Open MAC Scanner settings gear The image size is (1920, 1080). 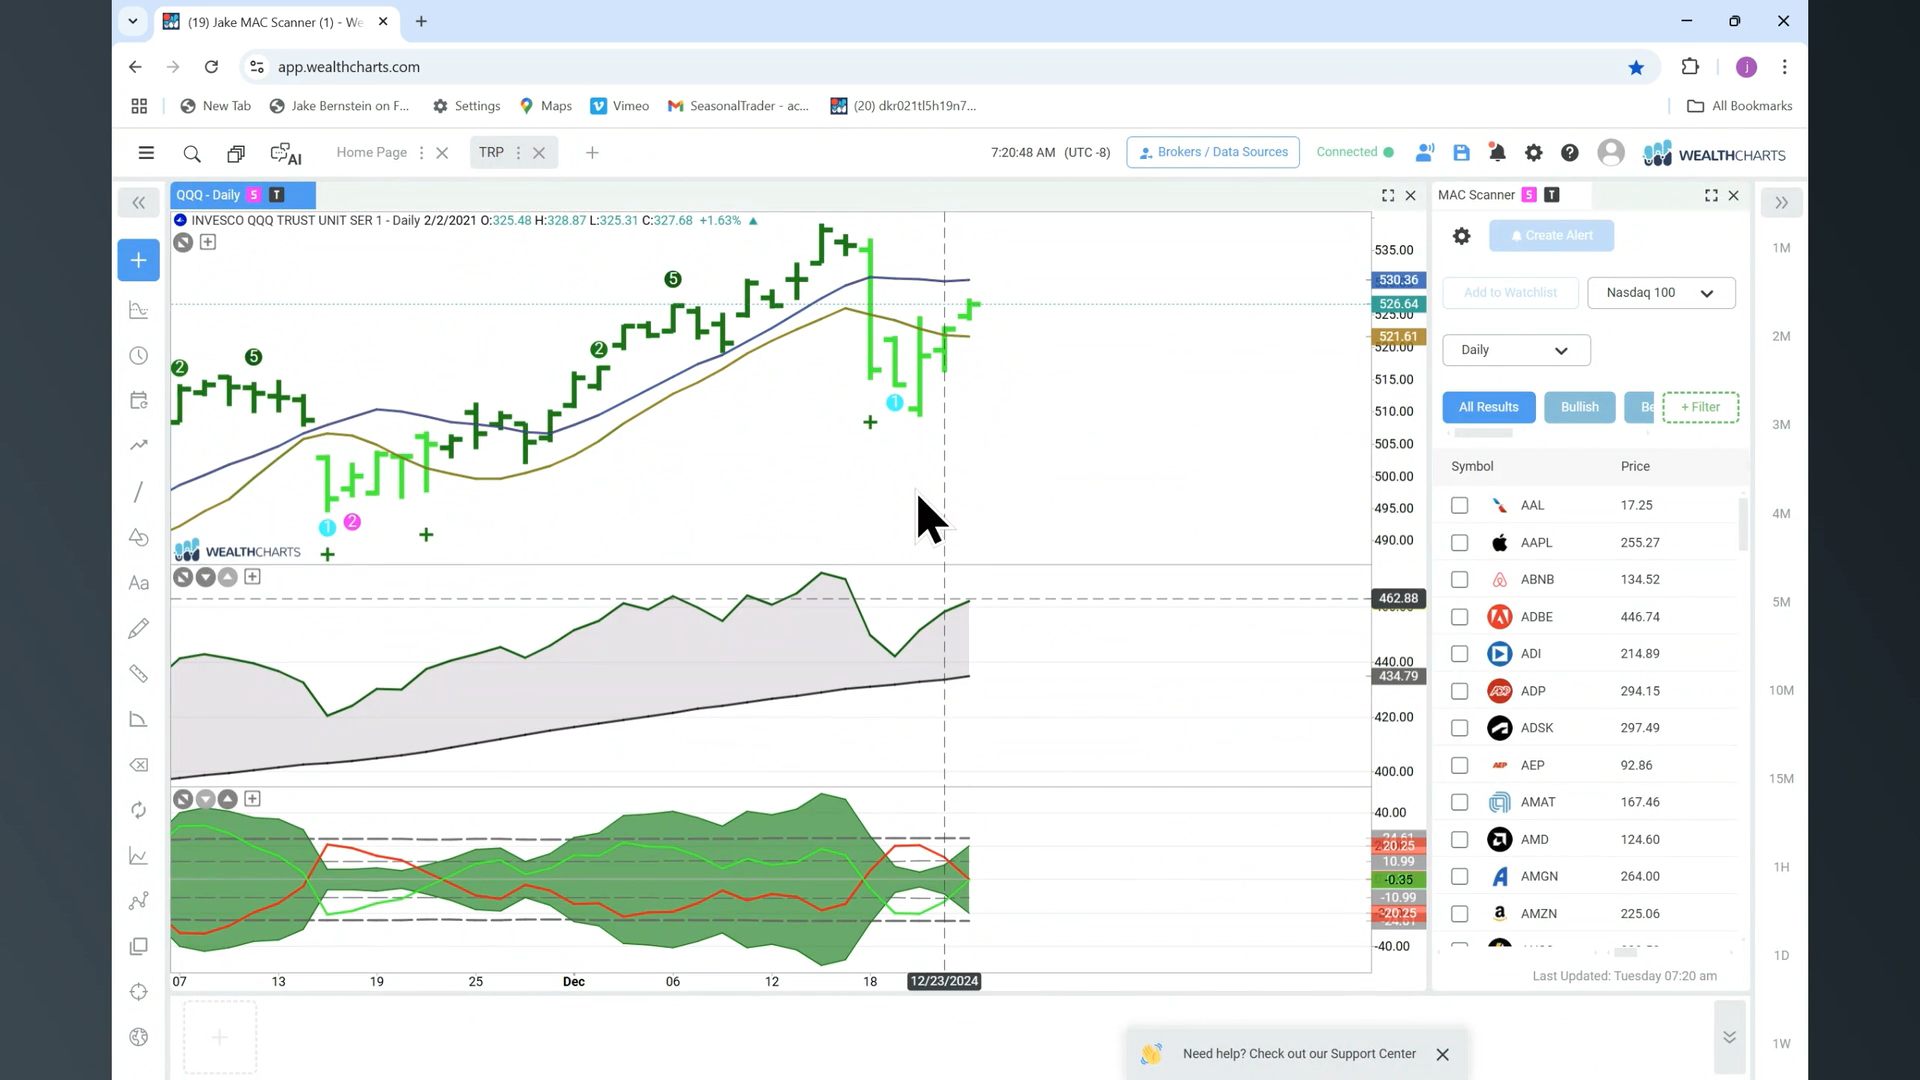1461,236
